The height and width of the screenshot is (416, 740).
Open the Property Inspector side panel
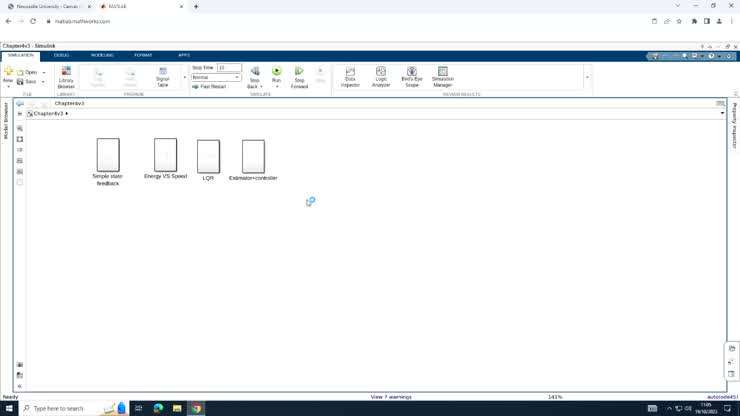coord(734,126)
